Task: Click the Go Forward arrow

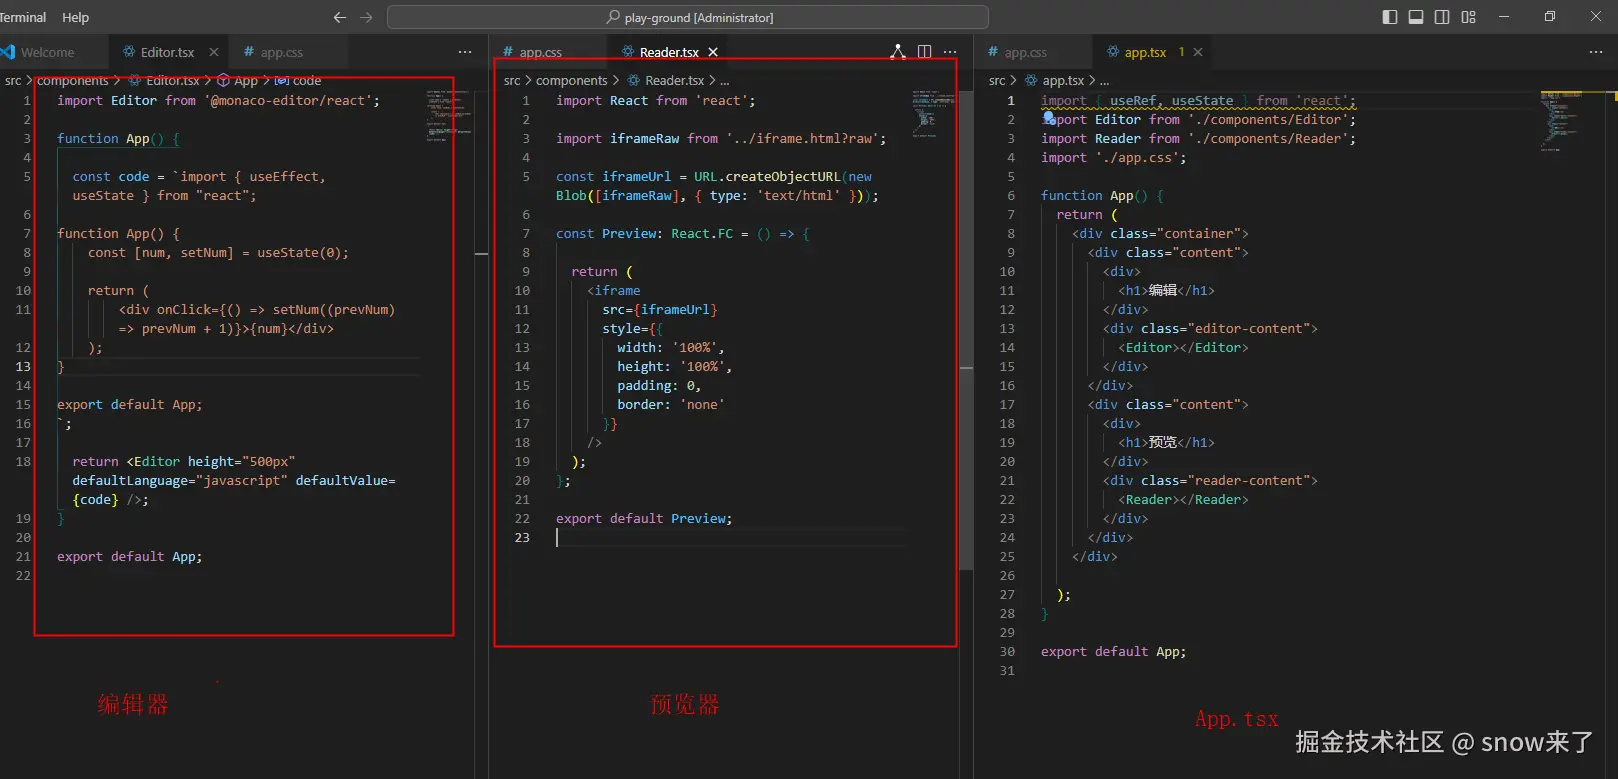Action: [x=366, y=17]
